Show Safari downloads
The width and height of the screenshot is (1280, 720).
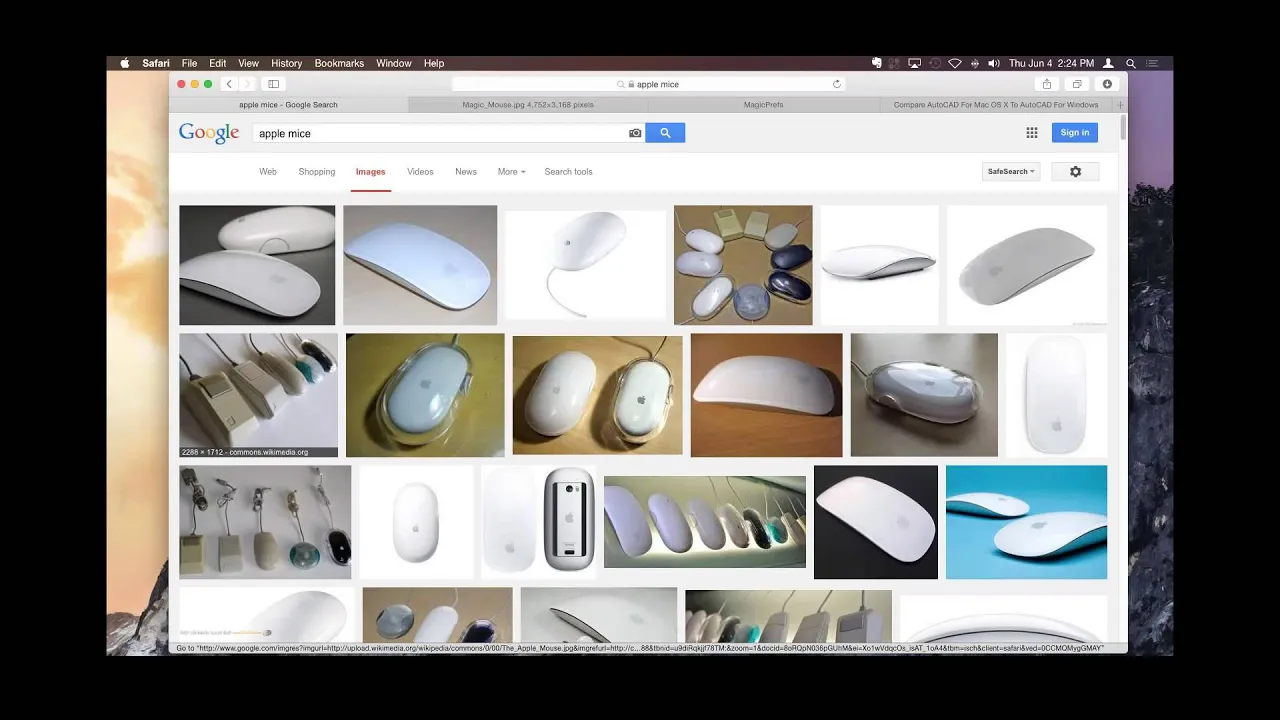click(x=1107, y=84)
